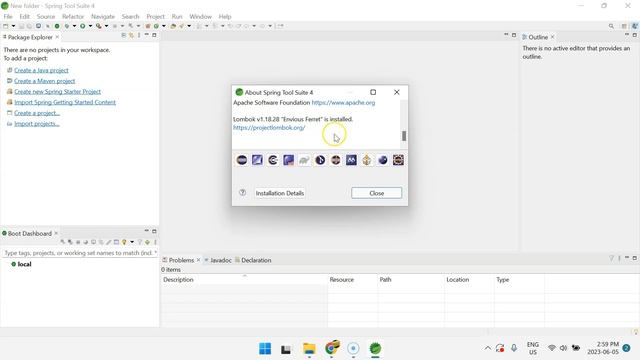Toggle Link with Editor in Package Explorer

click(x=131, y=36)
